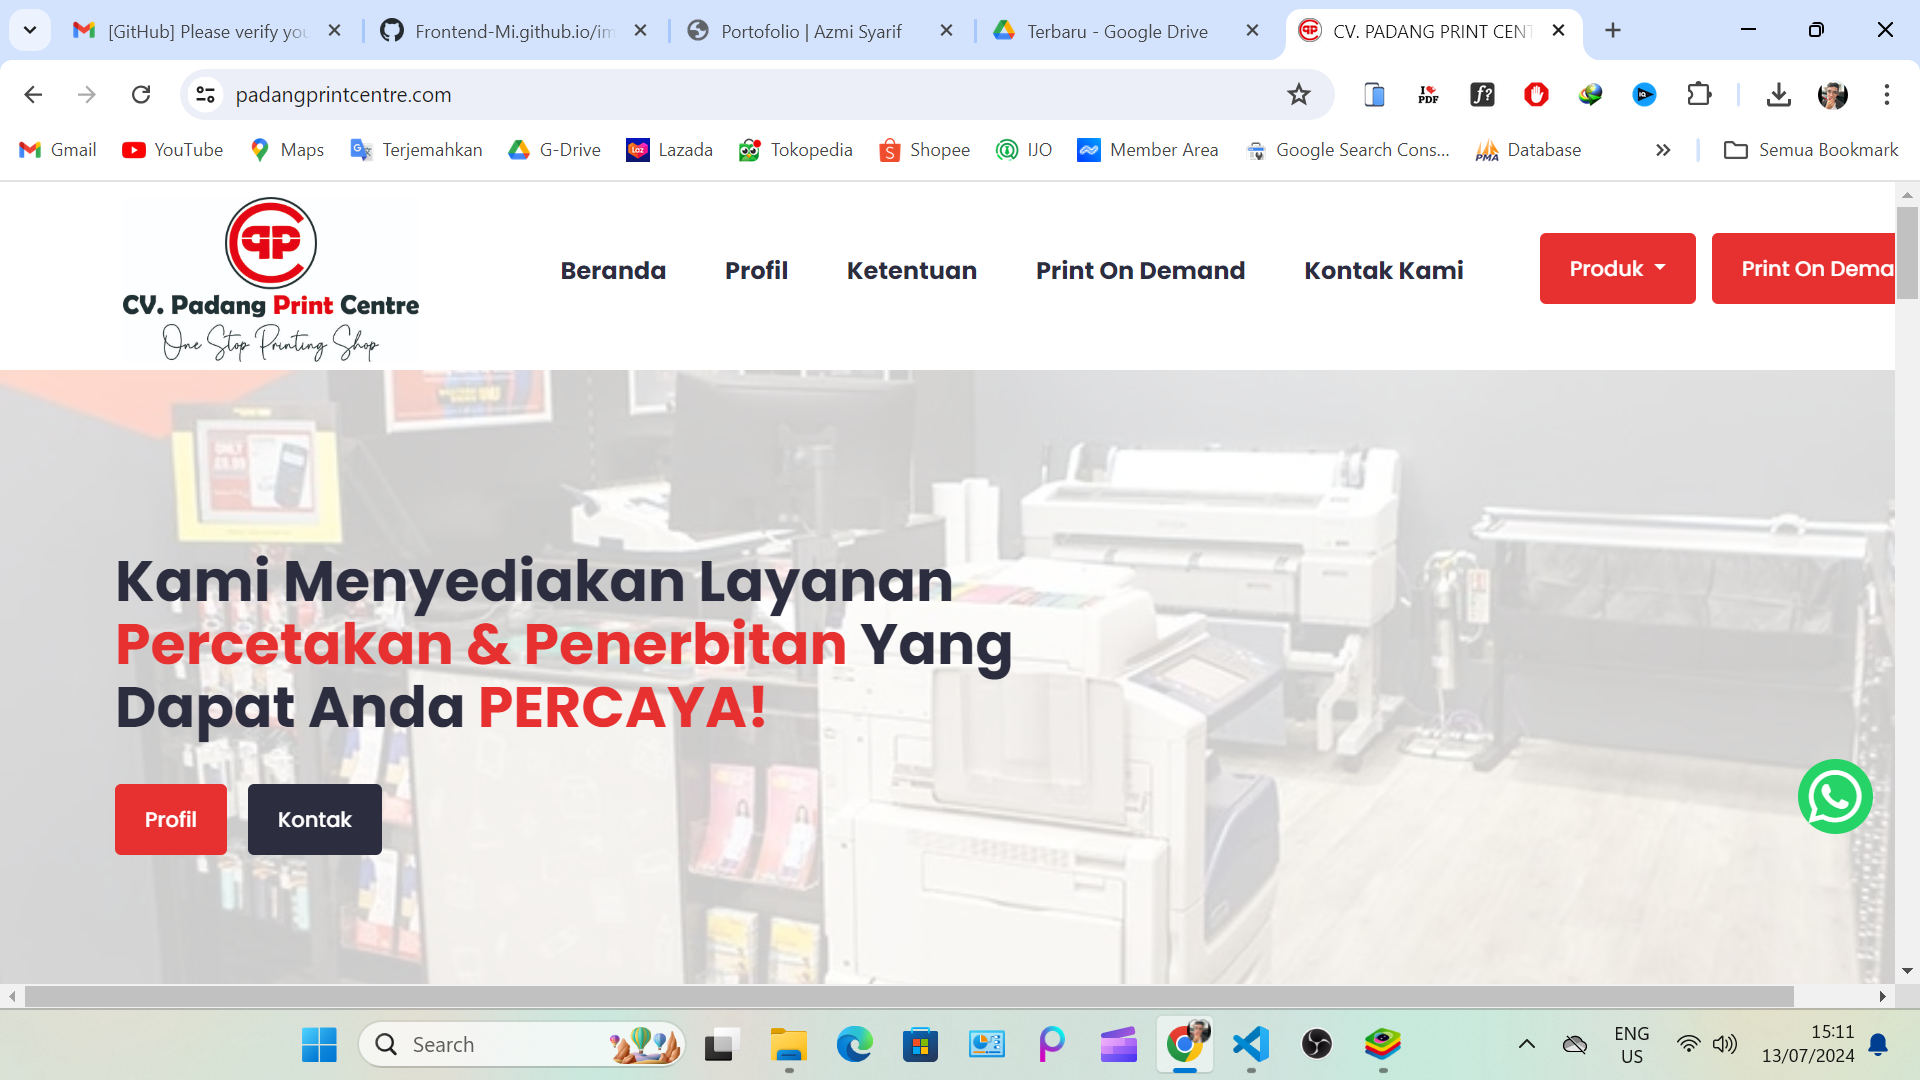Switch to the Terbaru - Google Drive tab
The width and height of the screenshot is (1920, 1080).
(1116, 31)
